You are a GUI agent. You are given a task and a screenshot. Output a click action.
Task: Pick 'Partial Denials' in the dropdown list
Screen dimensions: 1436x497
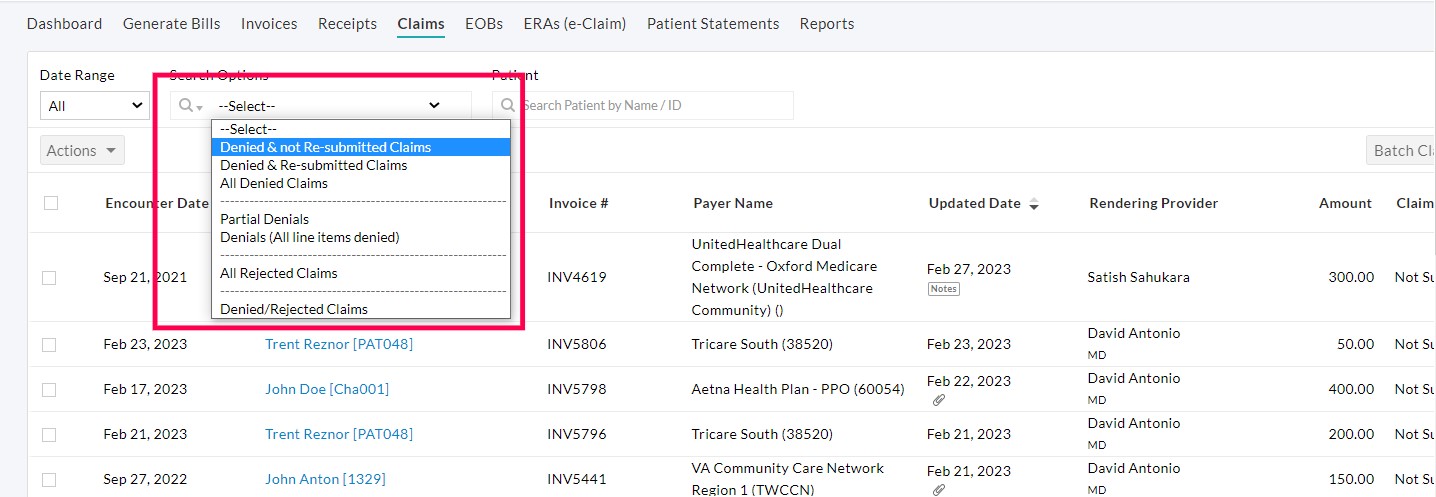point(265,219)
